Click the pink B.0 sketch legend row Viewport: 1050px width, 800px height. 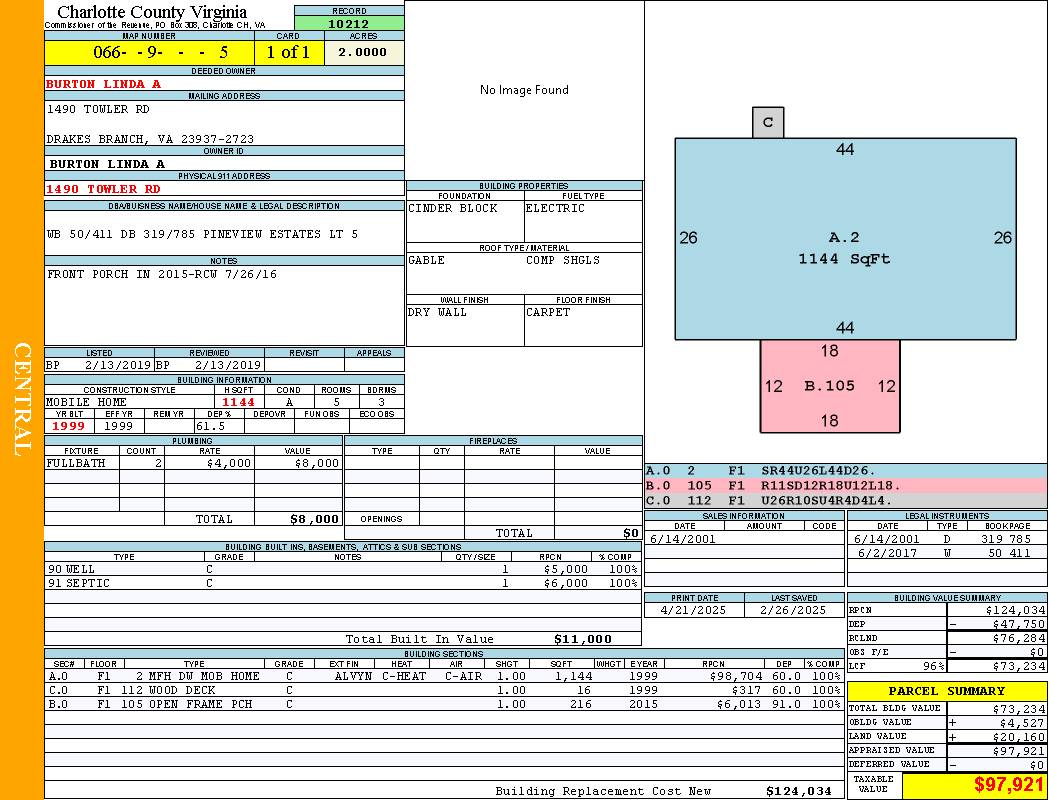[x=845, y=486]
